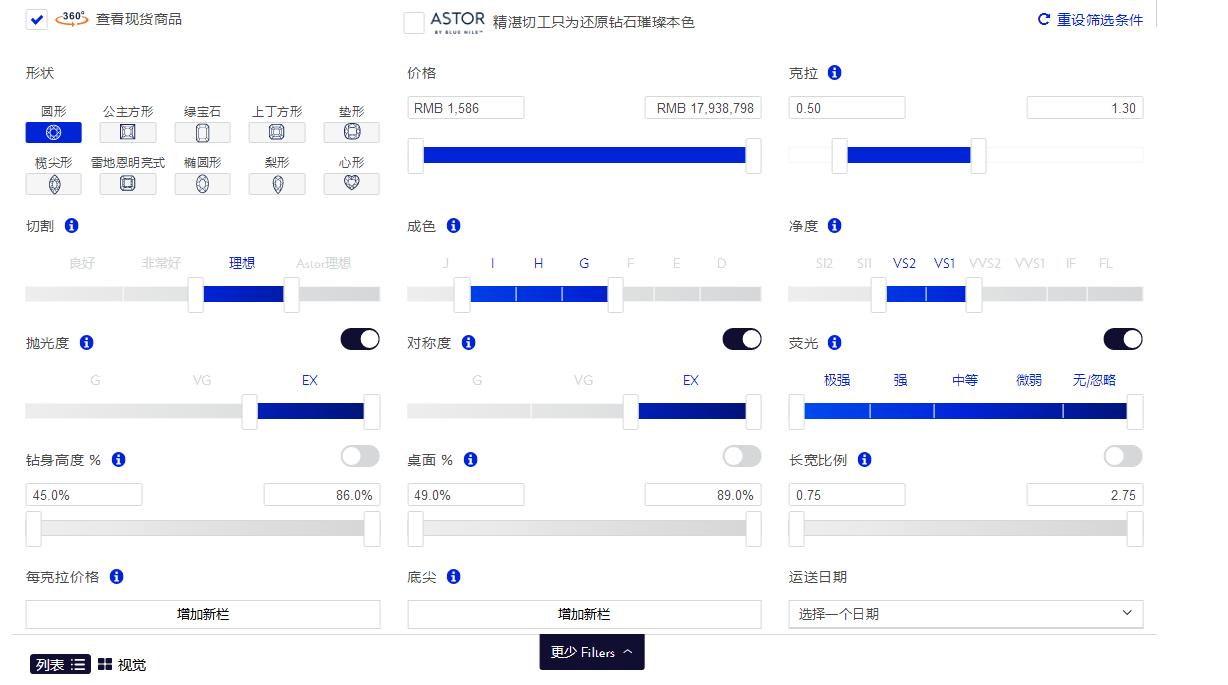Select the 公主方形 princess cut shape icon
1228x685 pixels.
(x=127, y=131)
